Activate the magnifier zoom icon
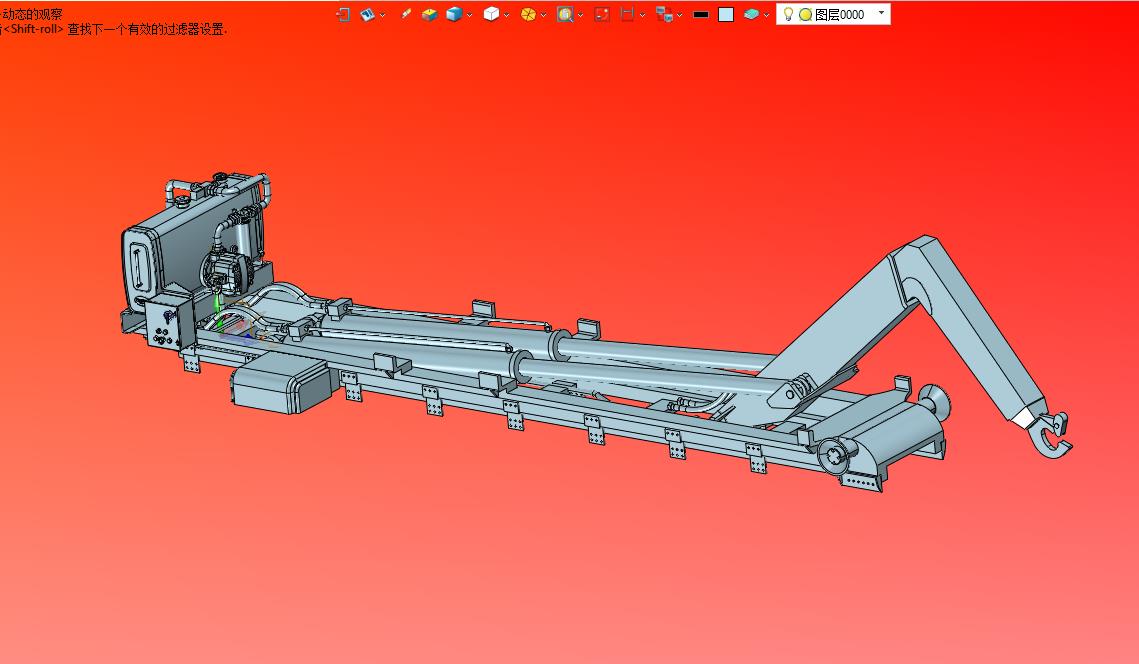1139x664 pixels. pos(565,14)
